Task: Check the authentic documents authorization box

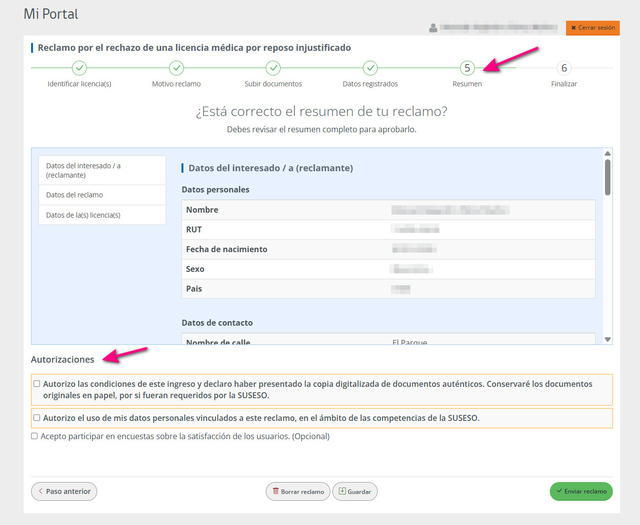Action: (x=37, y=383)
